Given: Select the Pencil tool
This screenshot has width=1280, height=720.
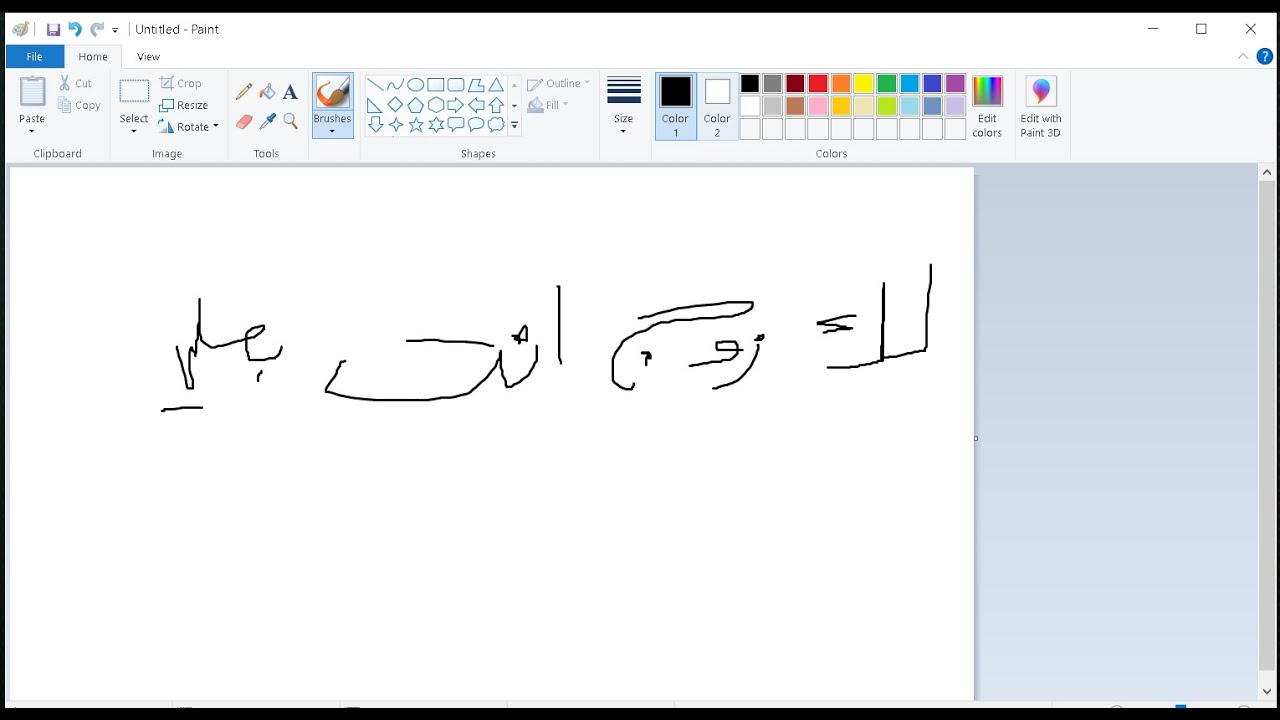Looking at the screenshot, I should pyautogui.click(x=244, y=92).
